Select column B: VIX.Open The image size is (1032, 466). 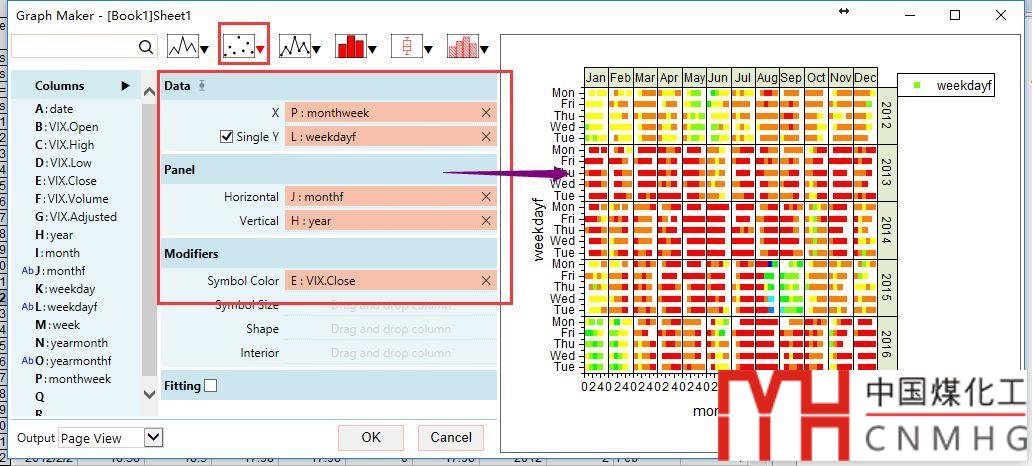(x=66, y=126)
